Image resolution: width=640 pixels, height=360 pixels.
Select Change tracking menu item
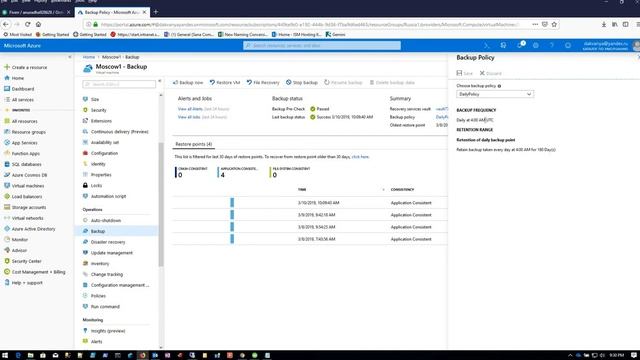click(x=103, y=274)
